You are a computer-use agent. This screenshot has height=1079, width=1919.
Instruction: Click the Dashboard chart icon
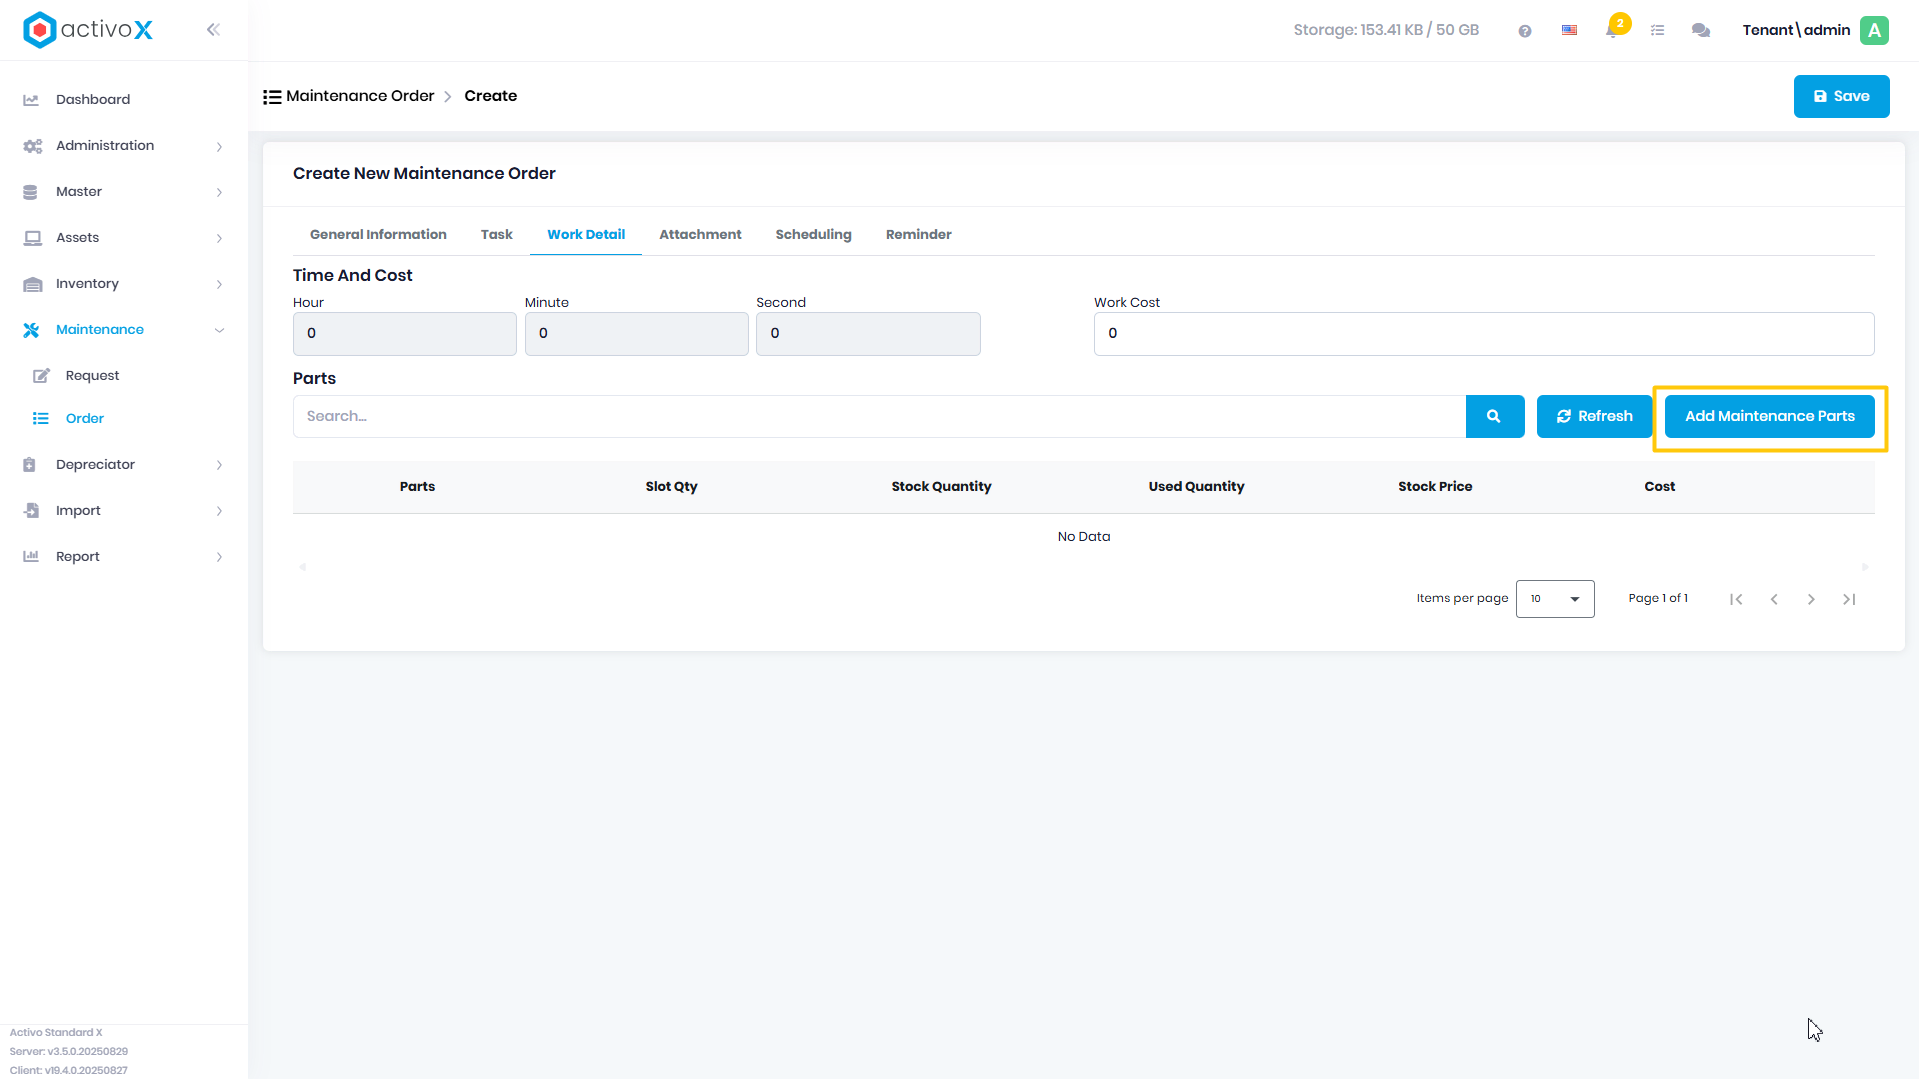click(x=31, y=100)
